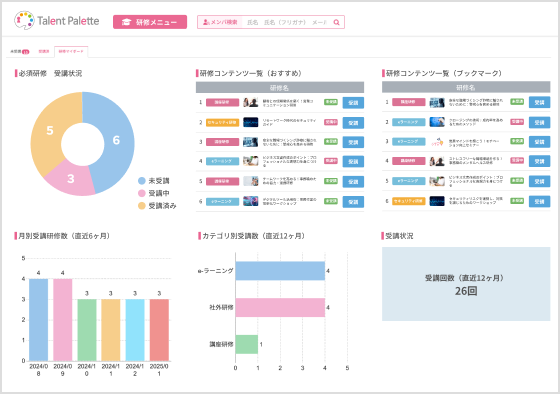The height and width of the screenshot is (394, 560).
Task: Click the magnifier search icon
Action: 336,22
